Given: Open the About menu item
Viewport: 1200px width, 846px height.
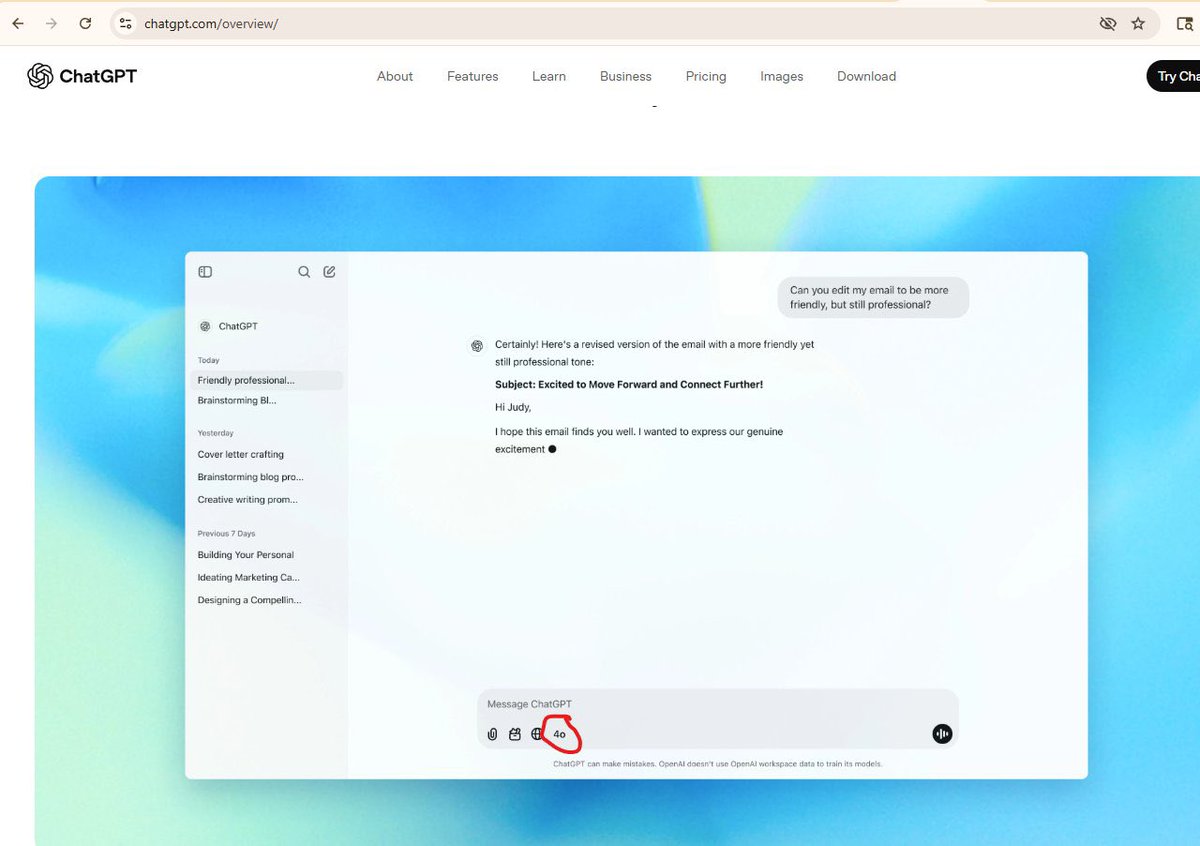Looking at the screenshot, I should pos(395,76).
